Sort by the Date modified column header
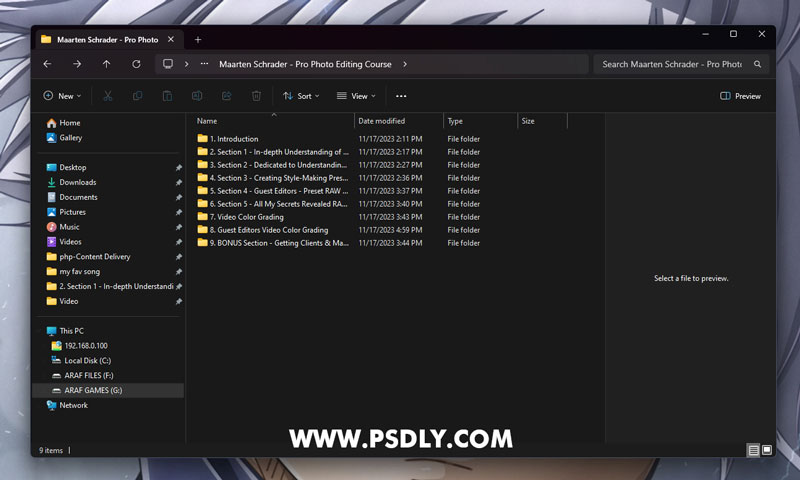The image size is (800, 480). [382, 121]
